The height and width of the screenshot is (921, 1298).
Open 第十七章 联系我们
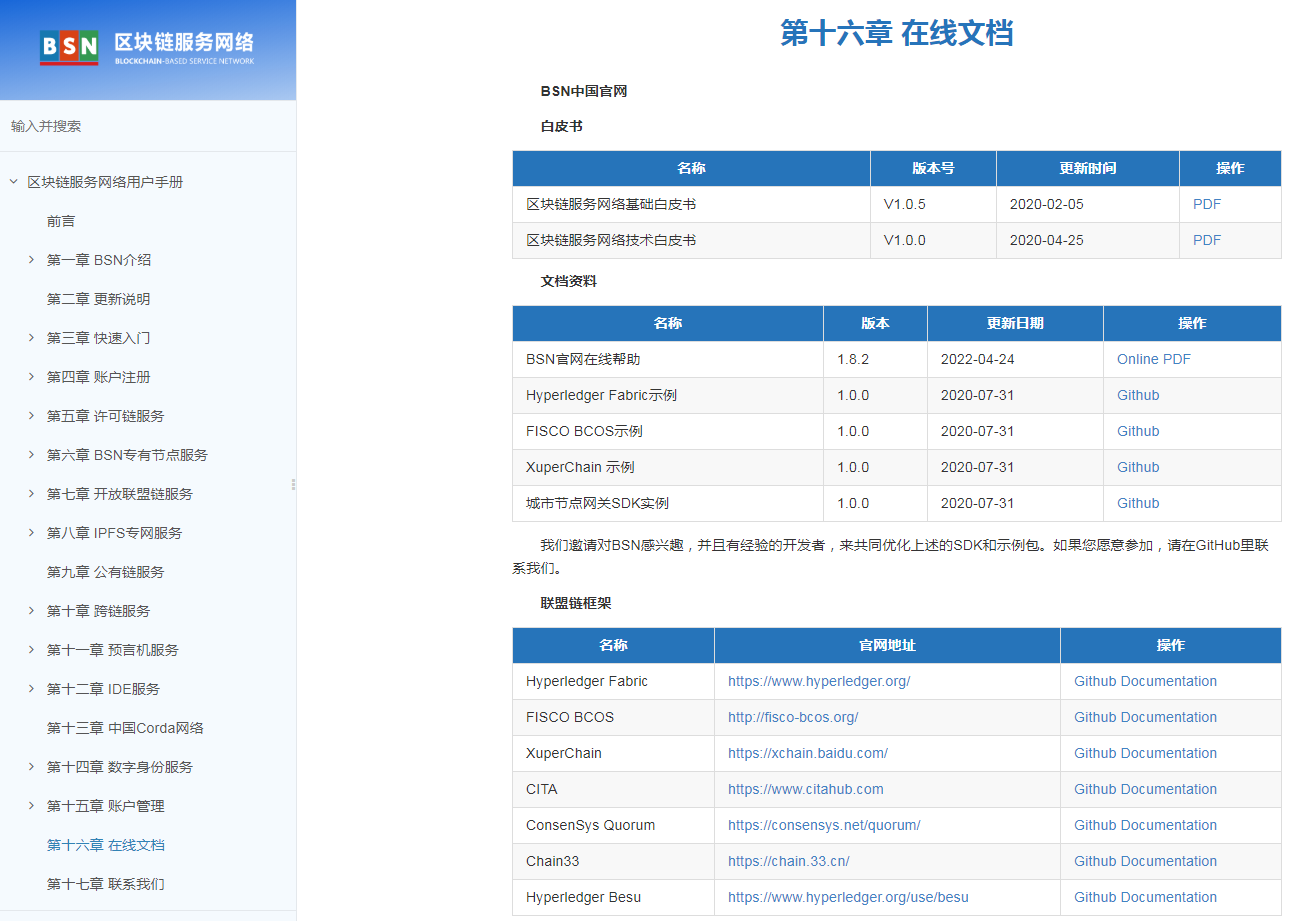point(105,884)
